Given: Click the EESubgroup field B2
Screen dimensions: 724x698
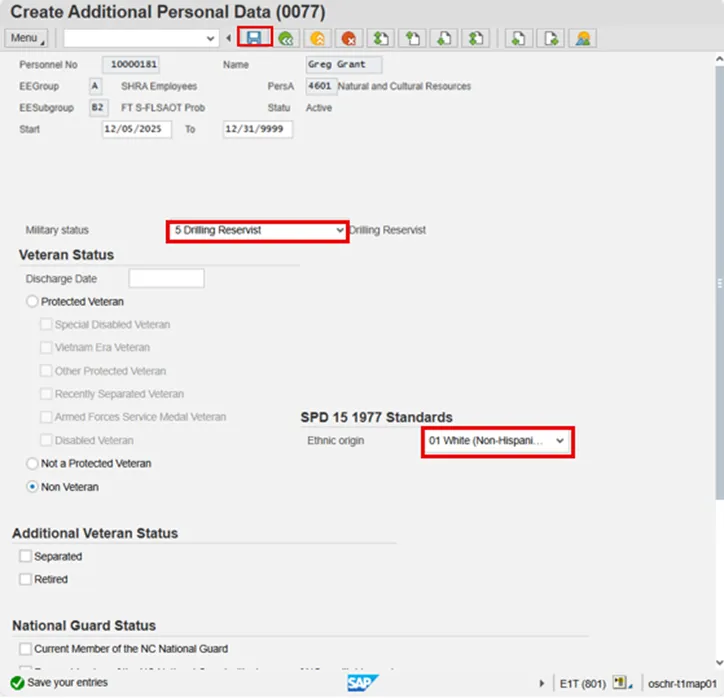Looking at the screenshot, I should click(98, 108).
